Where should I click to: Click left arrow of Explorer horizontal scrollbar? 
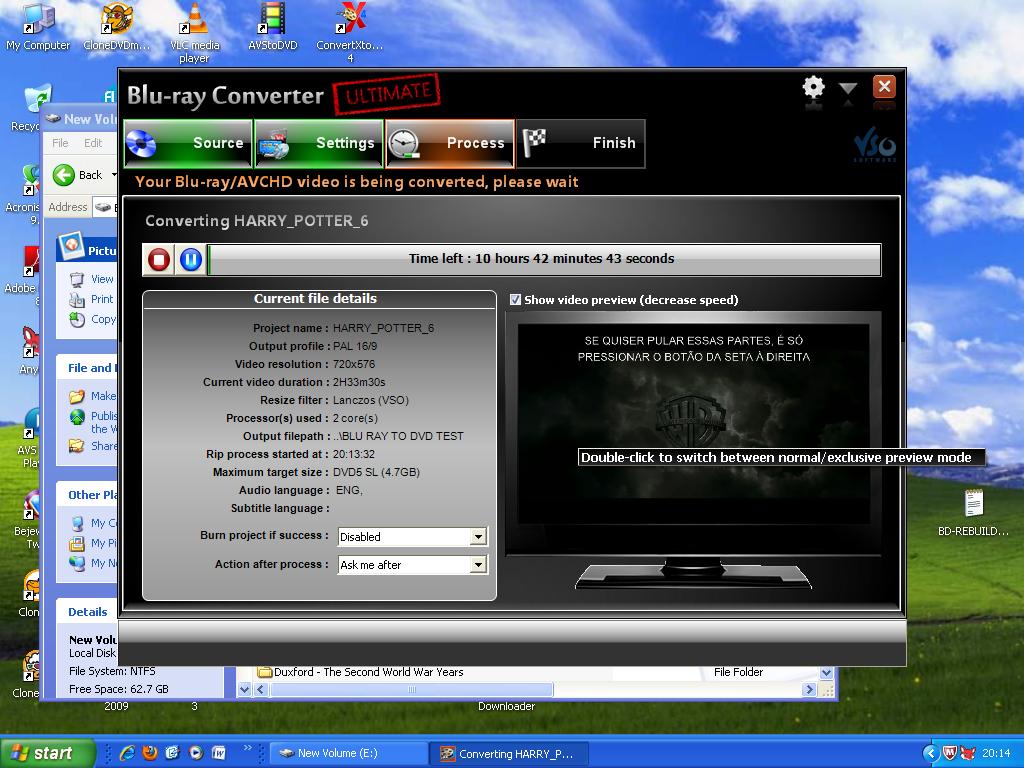pos(261,690)
